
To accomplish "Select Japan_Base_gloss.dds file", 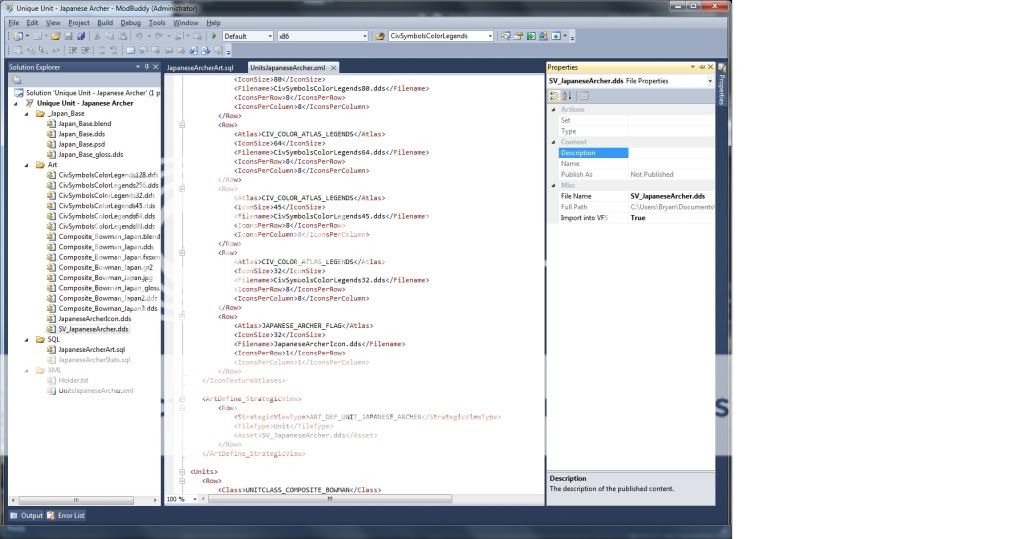I will 90,155.
